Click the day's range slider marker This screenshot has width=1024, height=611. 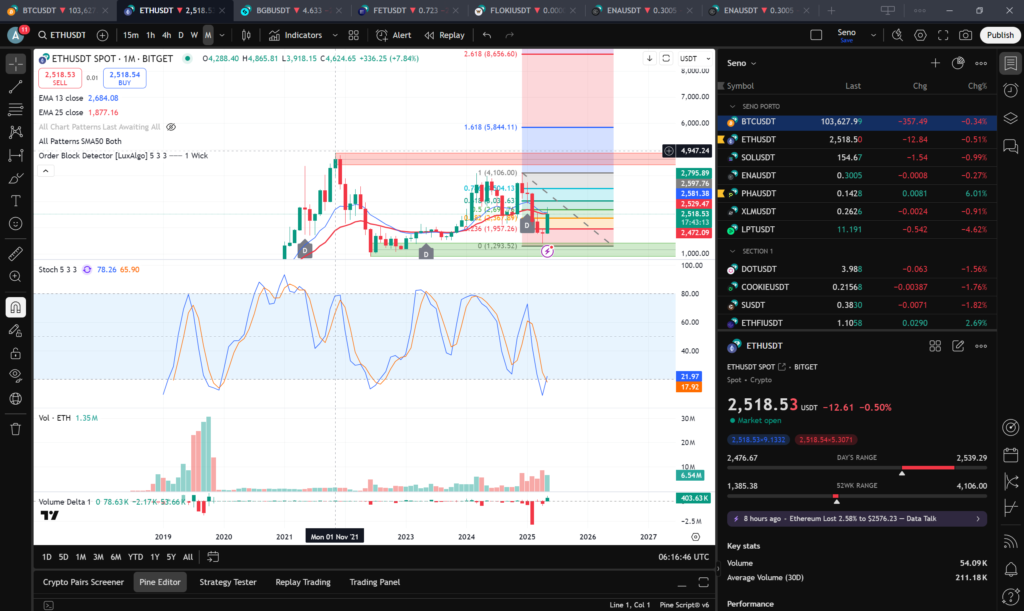tap(902, 473)
